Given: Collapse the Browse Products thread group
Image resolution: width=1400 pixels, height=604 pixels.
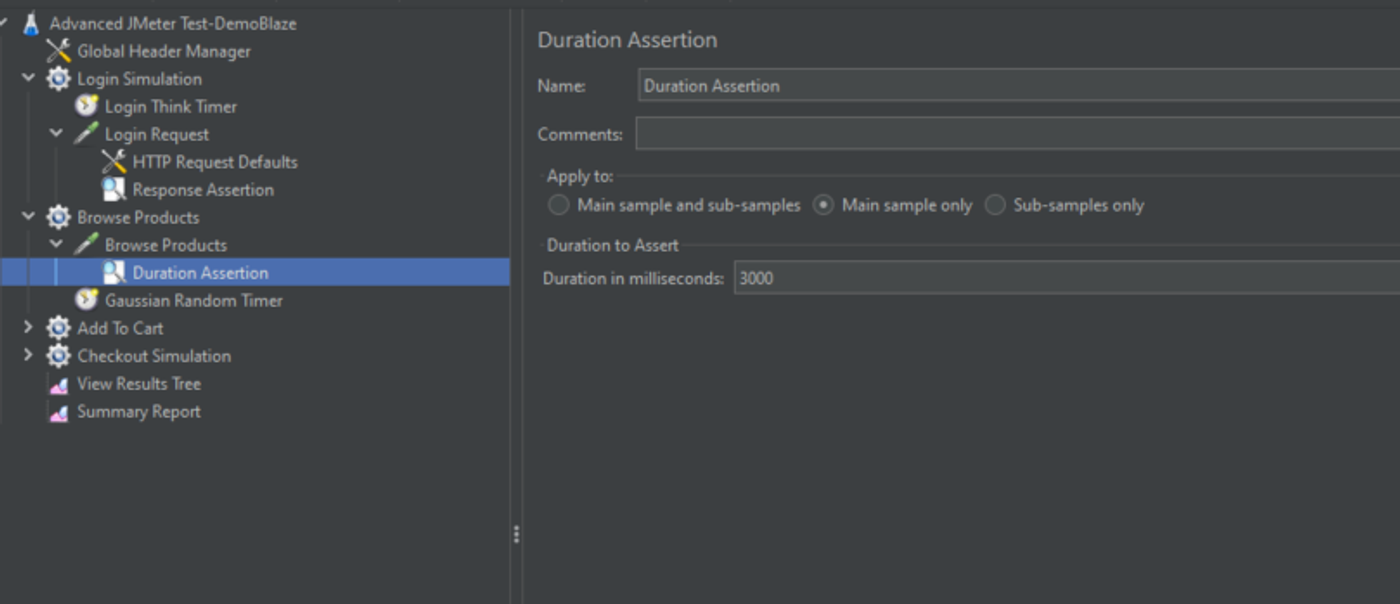Looking at the screenshot, I should 28,216.
